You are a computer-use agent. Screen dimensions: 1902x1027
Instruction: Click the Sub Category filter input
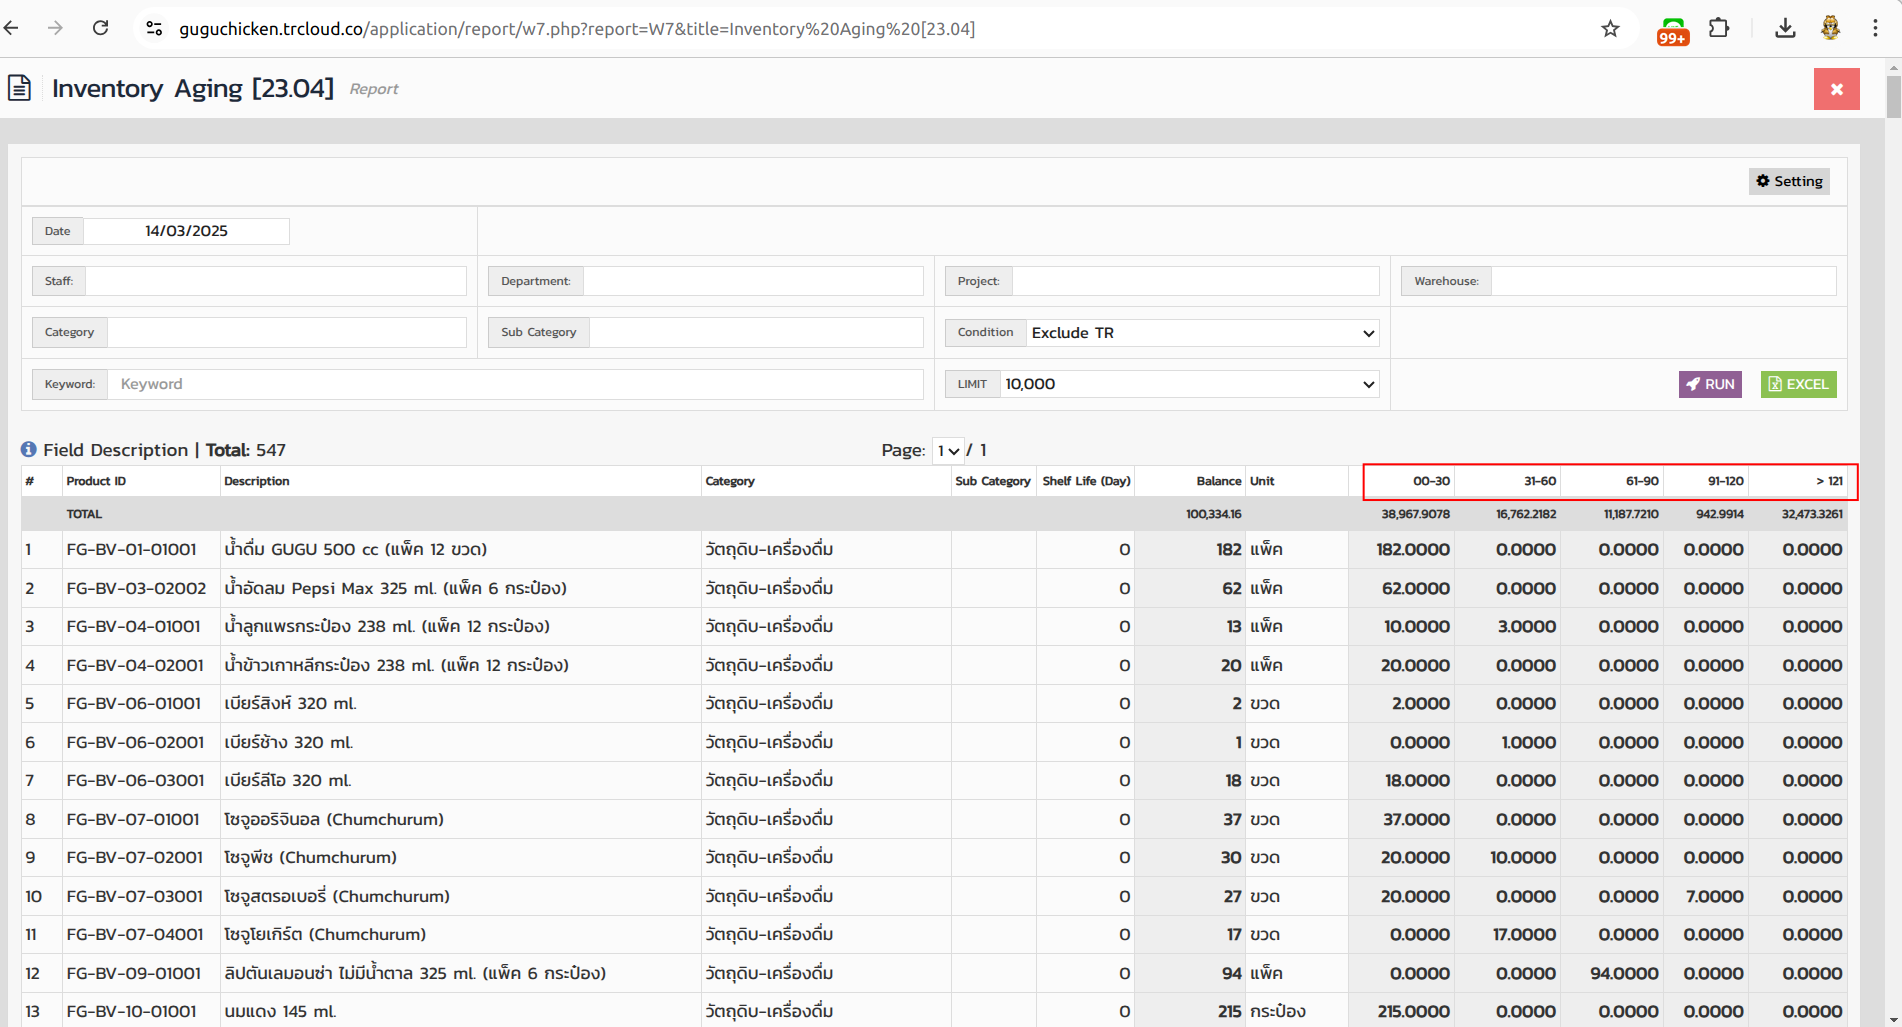coord(756,332)
